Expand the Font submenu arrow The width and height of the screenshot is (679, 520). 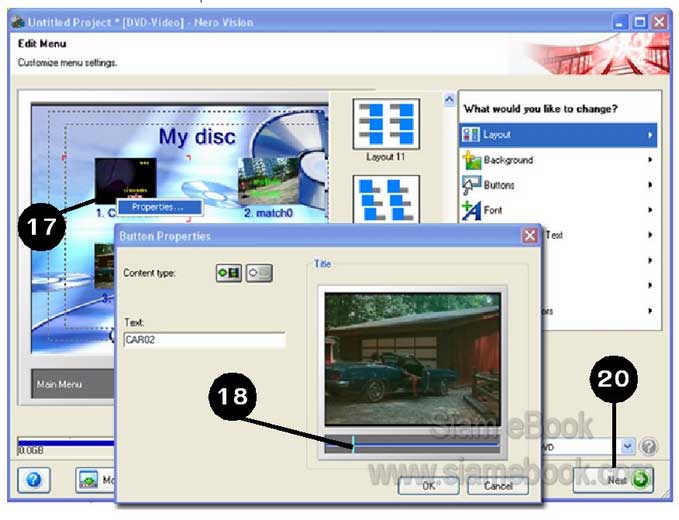650,210
